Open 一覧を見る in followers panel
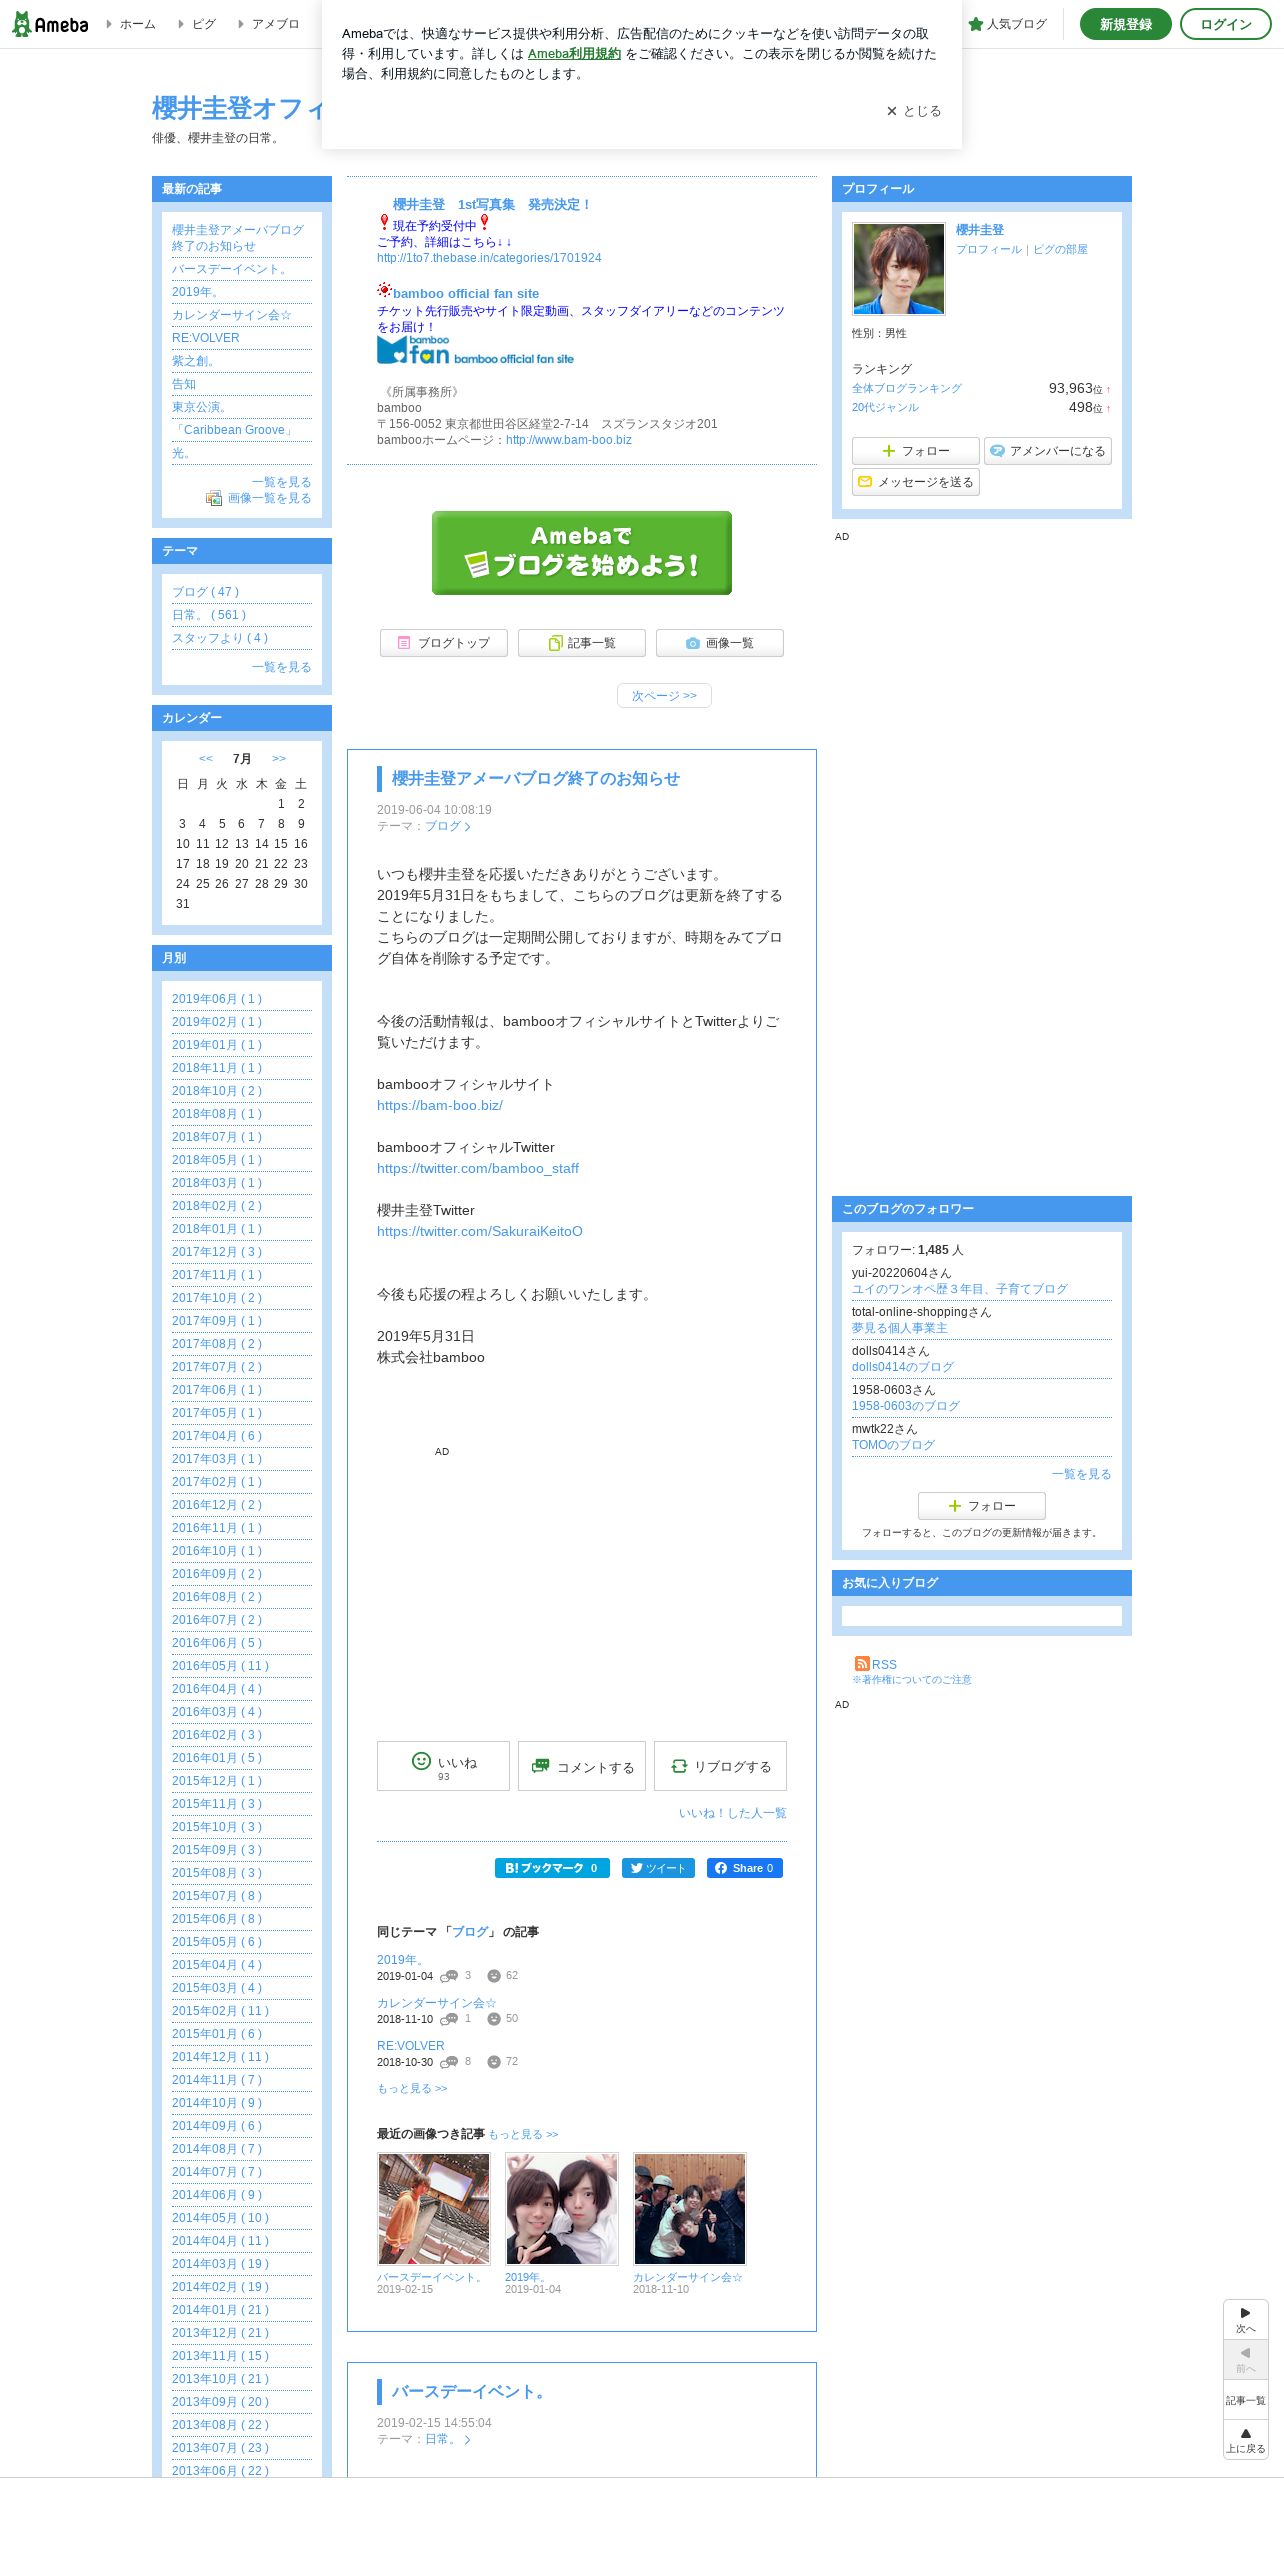The image size is (1284, 2568). click(1082, 1474)
